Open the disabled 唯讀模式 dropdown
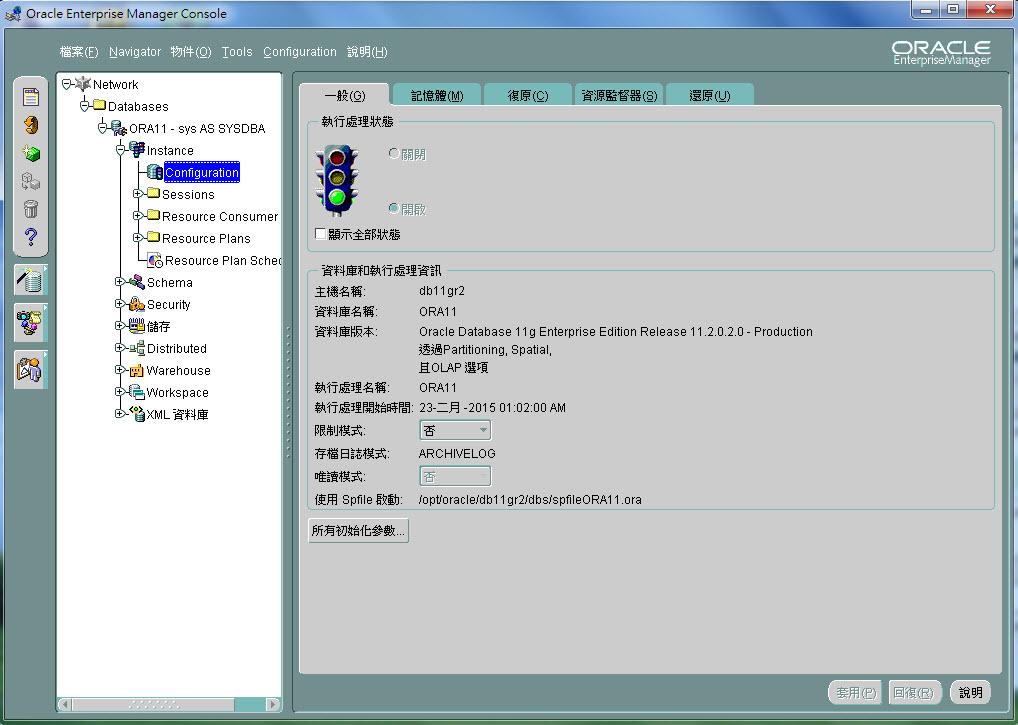 pos(455,476)
